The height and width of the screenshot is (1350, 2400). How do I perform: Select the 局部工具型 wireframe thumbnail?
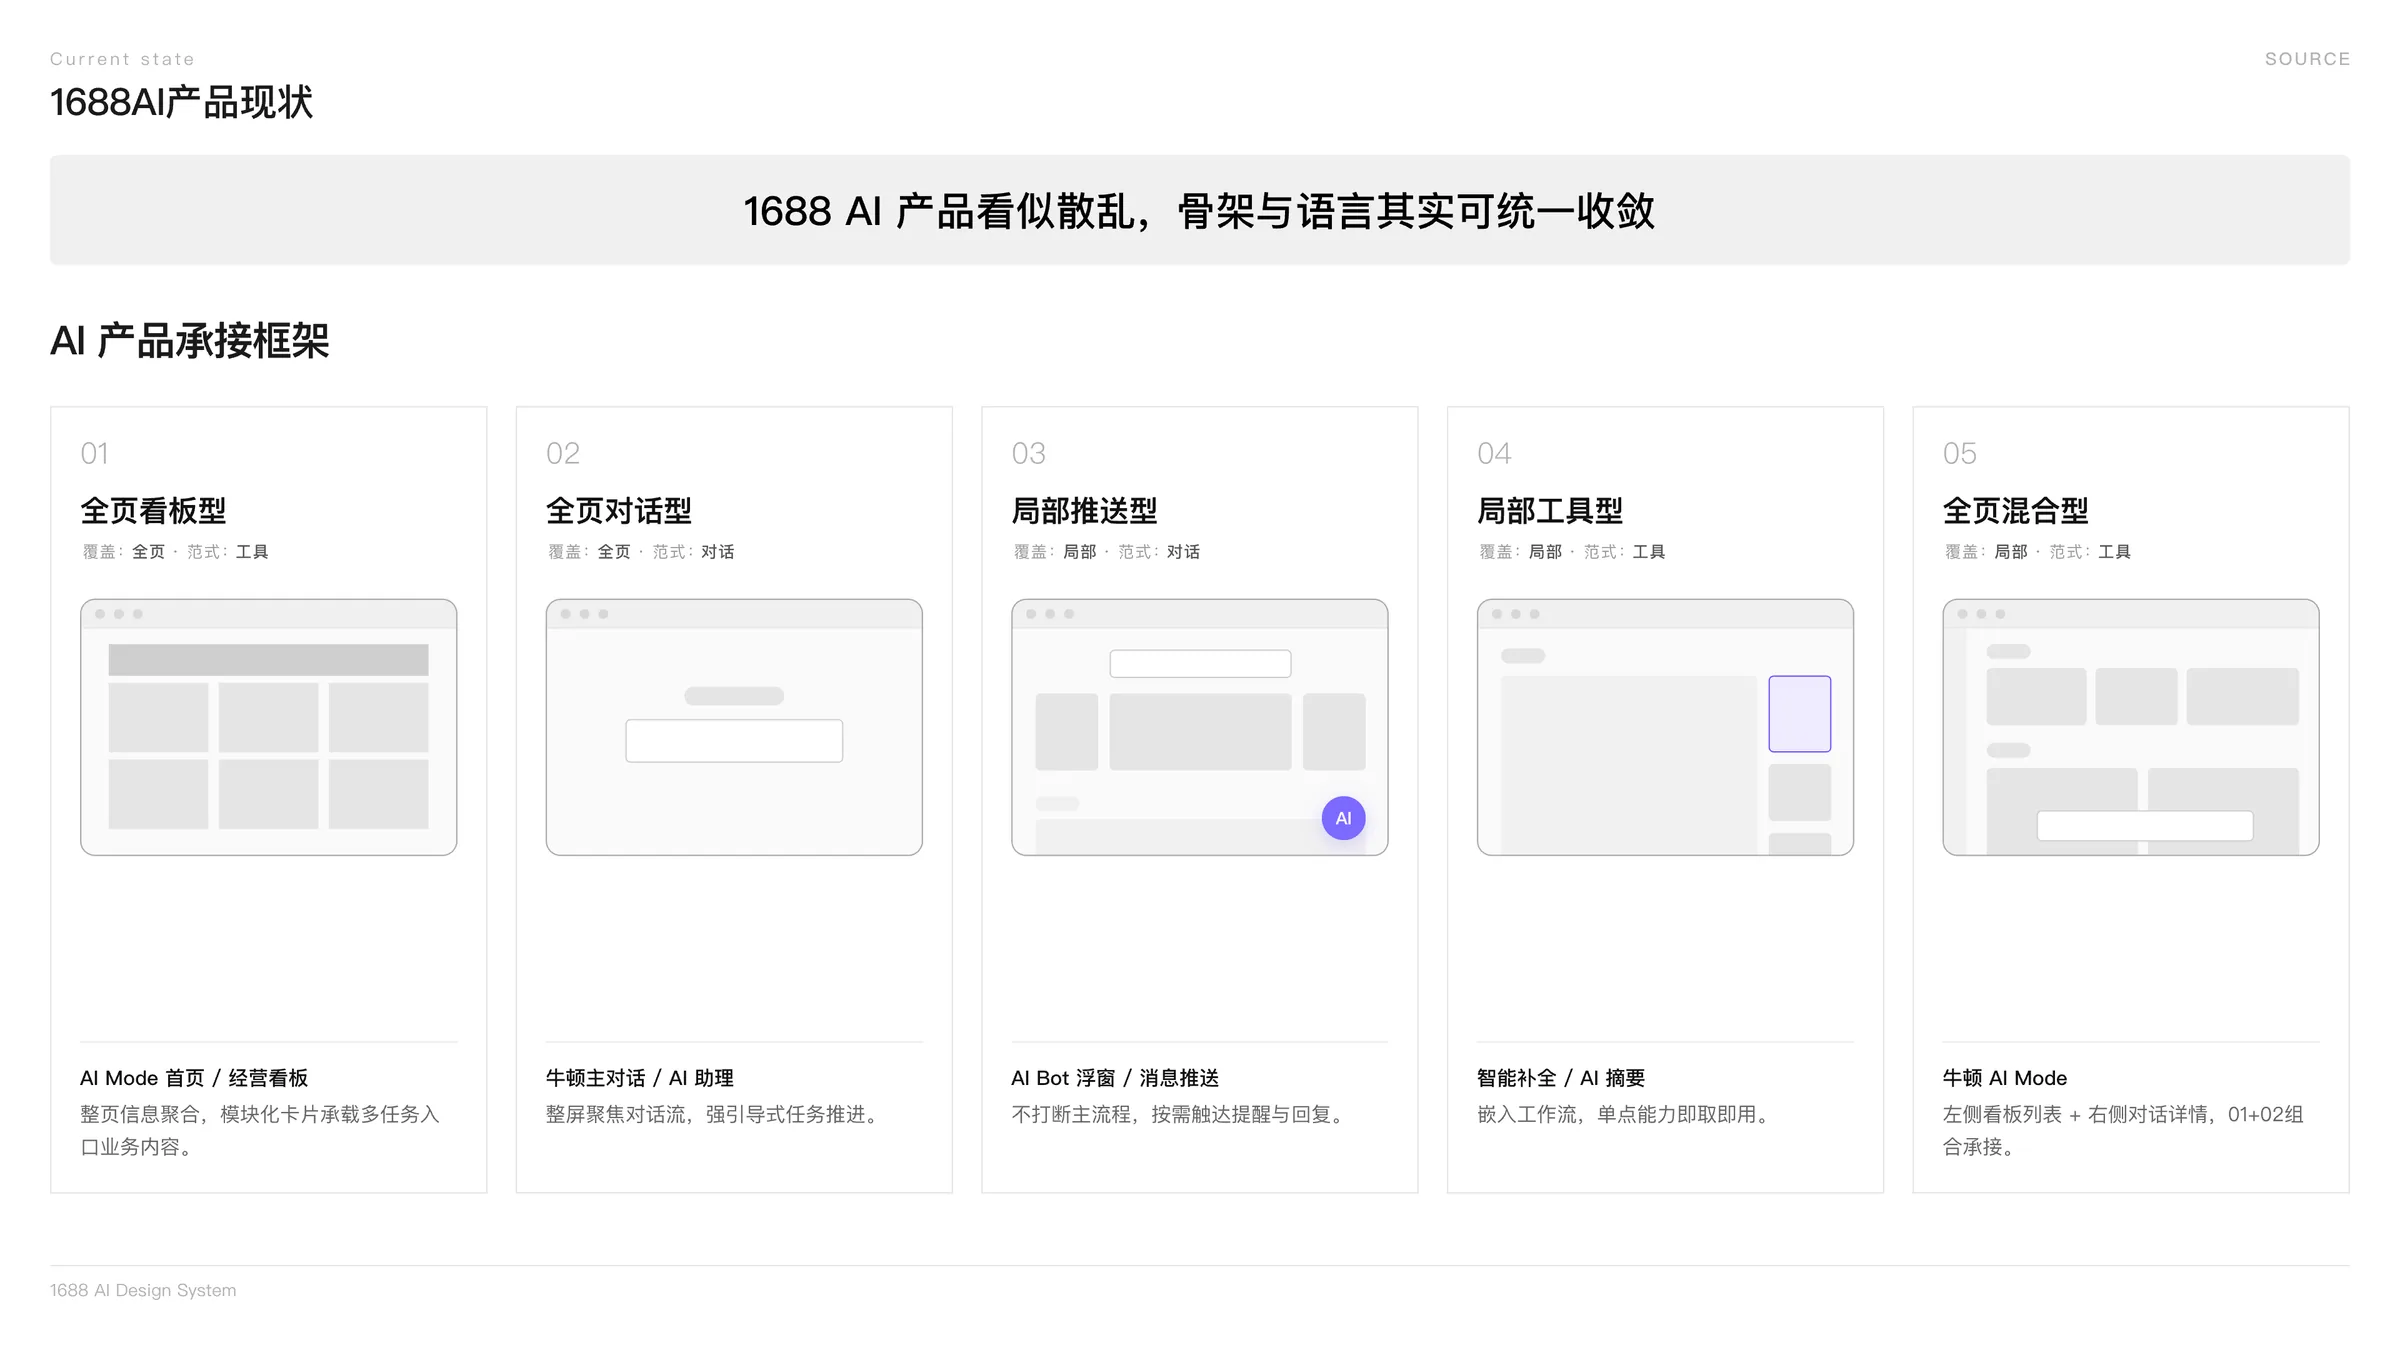[1665, 727]
